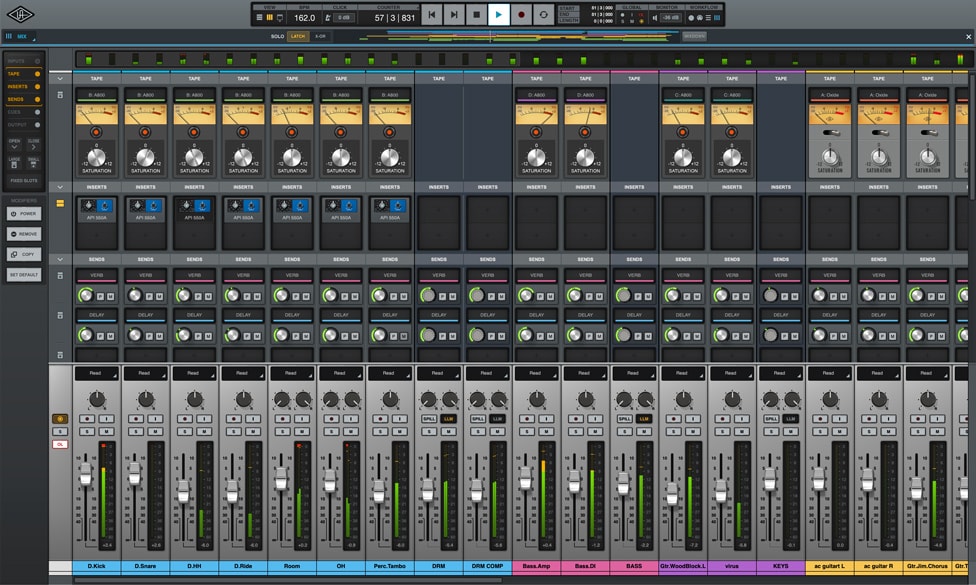The image size is (976, 585).
Task: Click the tape row size icon
Action: point(60,95)
